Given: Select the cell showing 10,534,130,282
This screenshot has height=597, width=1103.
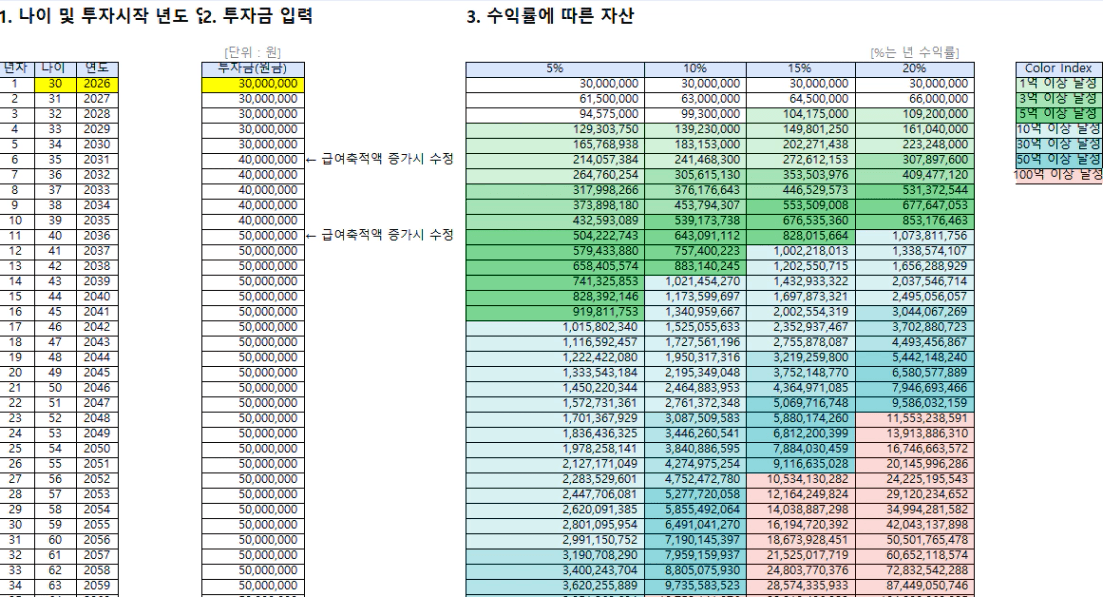Looking at the screenshot, I should (801, 479).
